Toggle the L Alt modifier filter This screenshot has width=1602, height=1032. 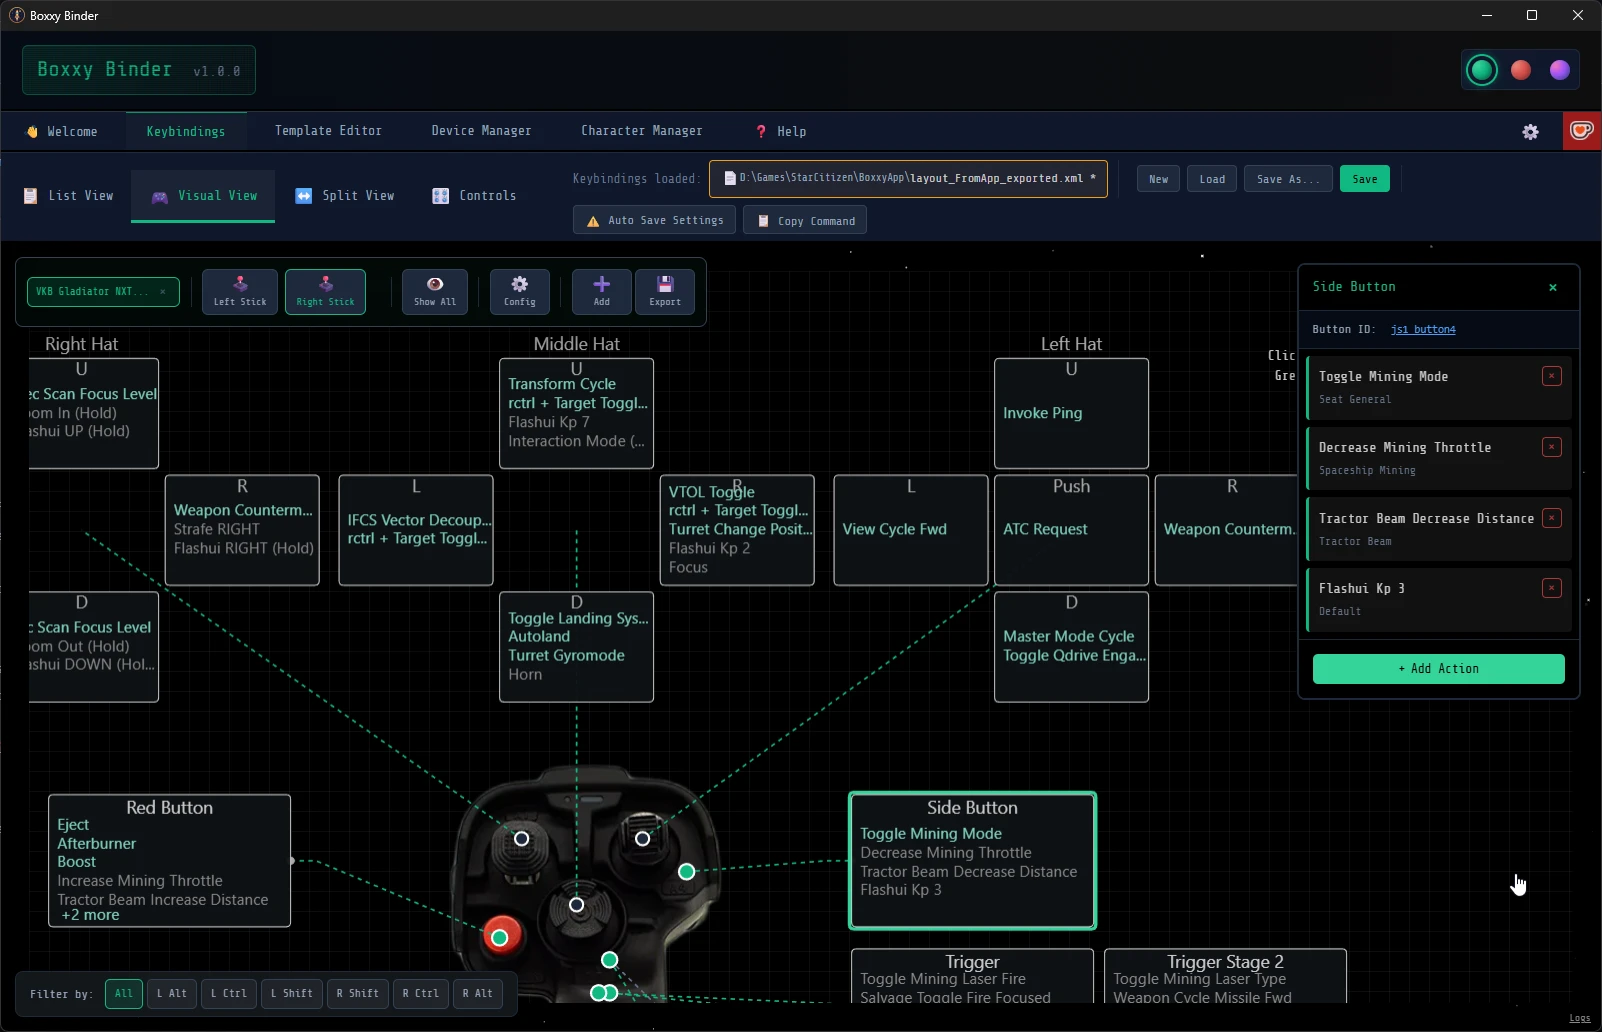tap(171, 994)
